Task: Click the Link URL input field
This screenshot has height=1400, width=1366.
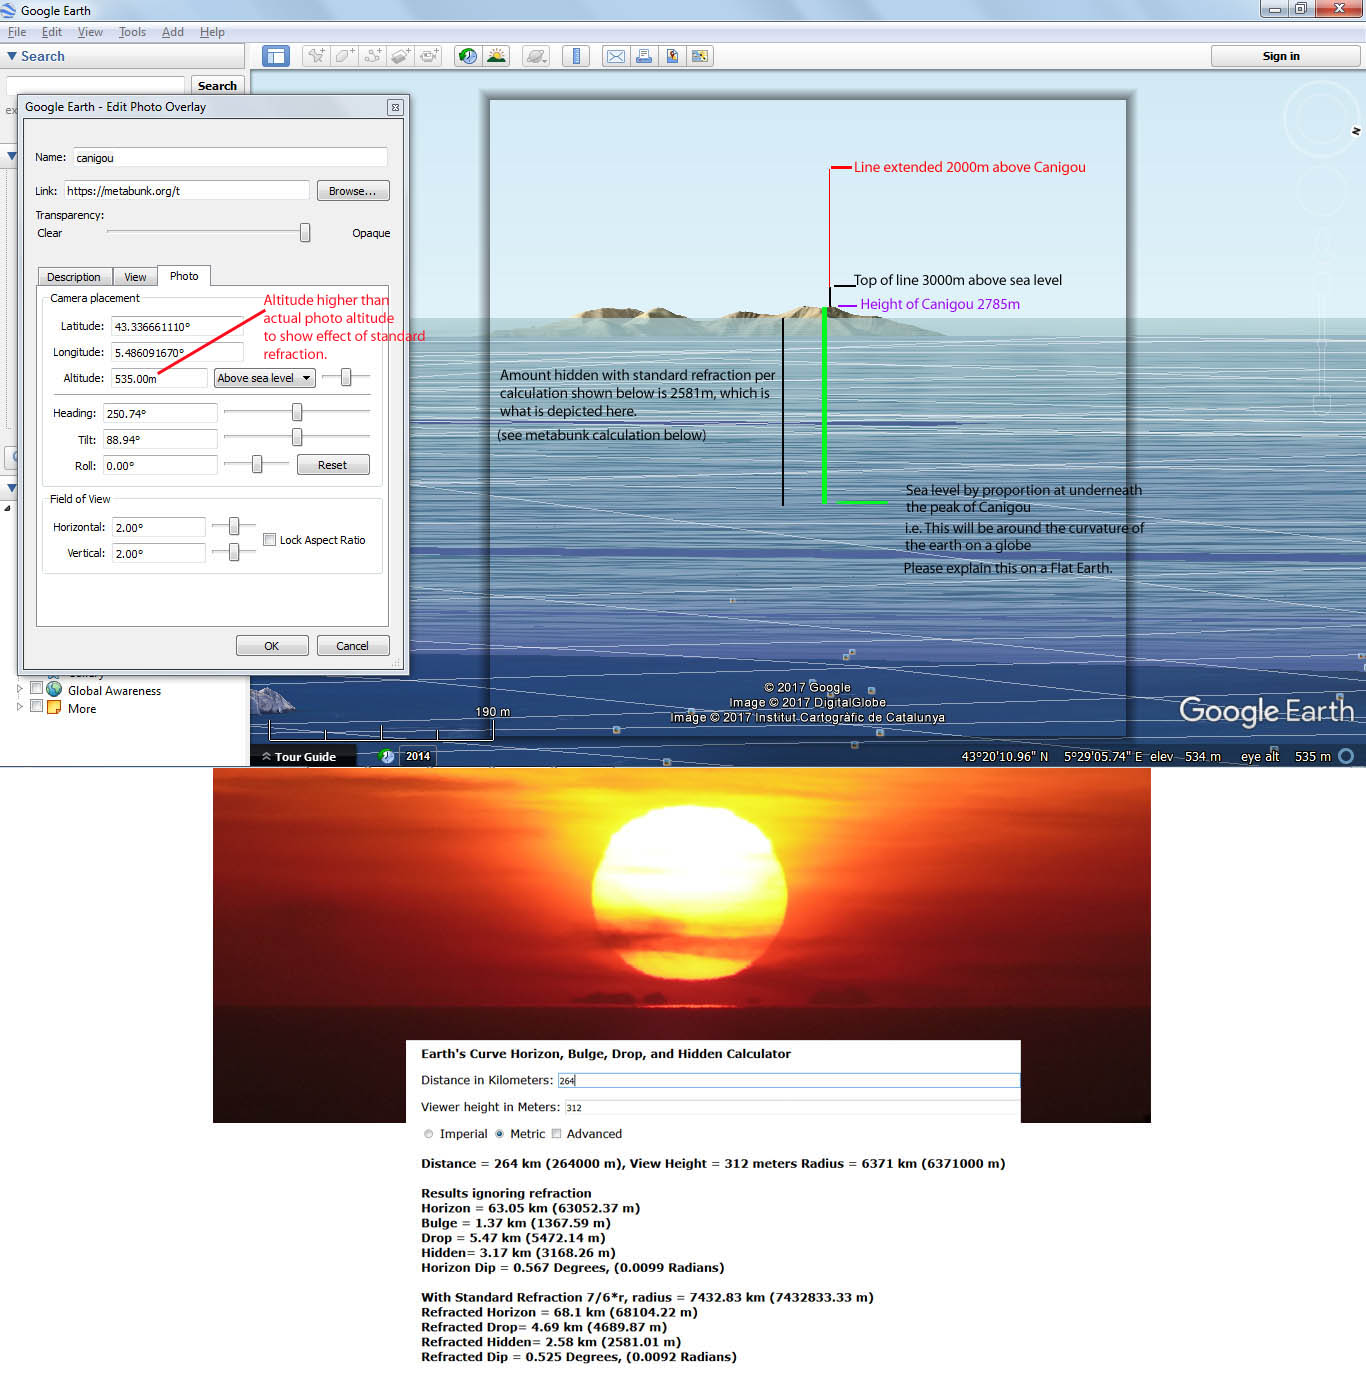Action: tap(187, 190)
